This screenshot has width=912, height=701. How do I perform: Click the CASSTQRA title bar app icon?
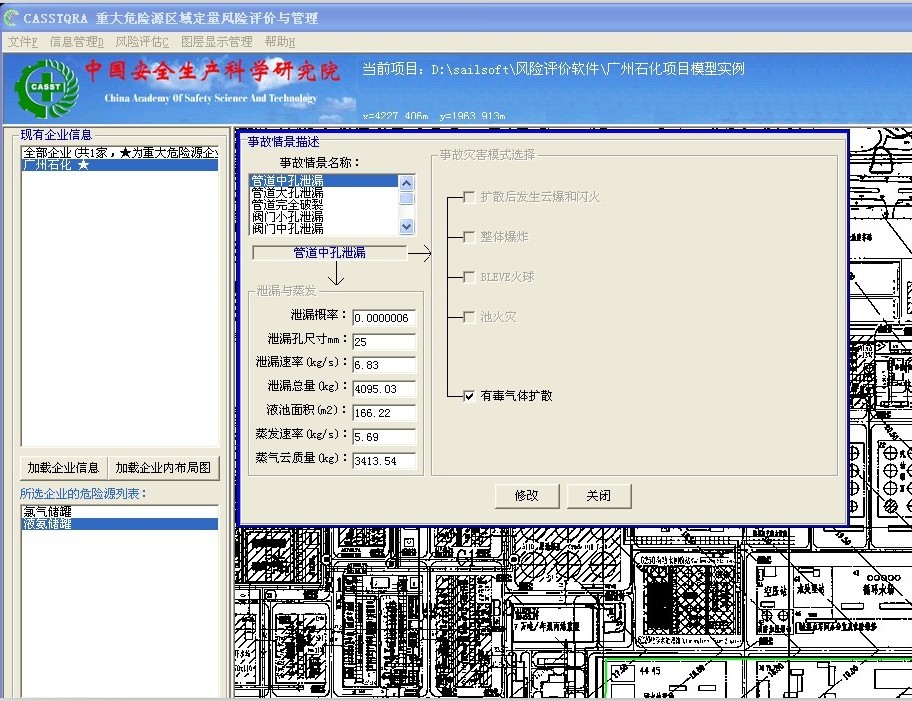12,18
